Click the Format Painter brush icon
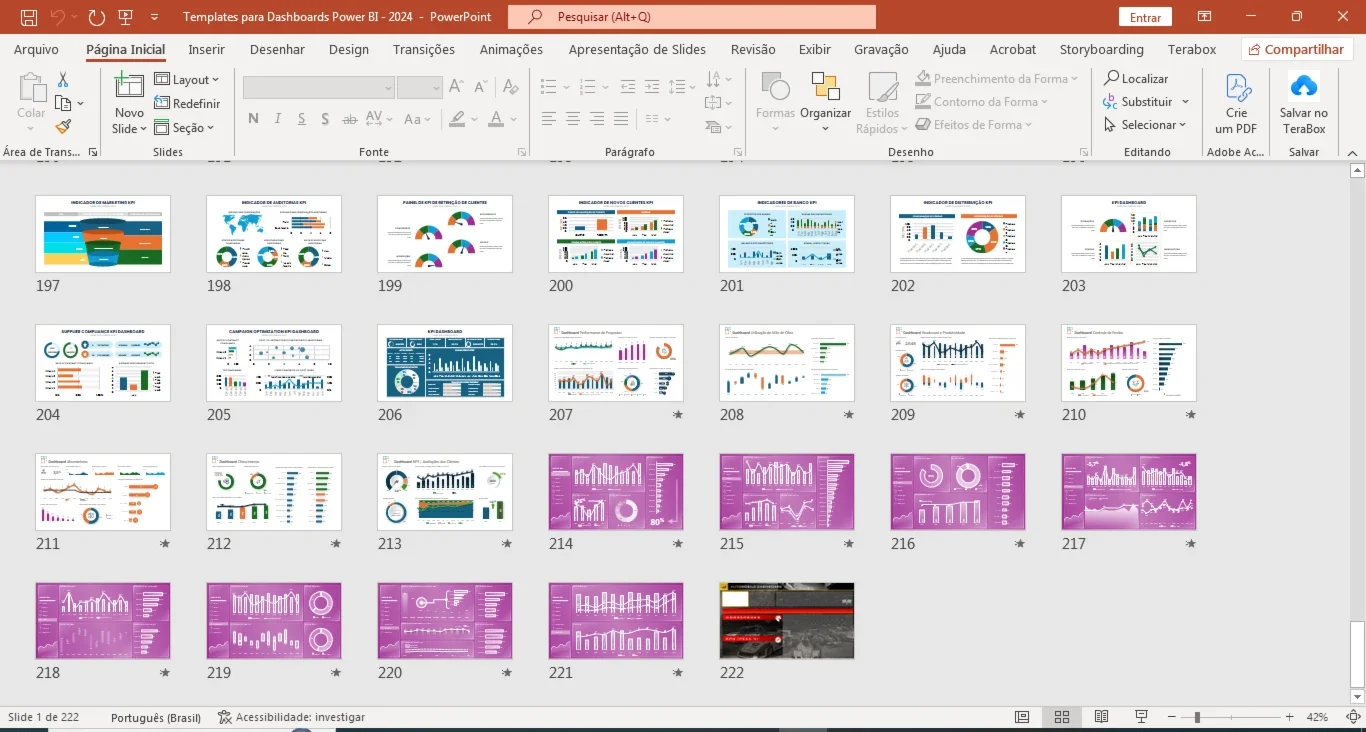Screen dimensions: 1366x732 tap(63, 126)
